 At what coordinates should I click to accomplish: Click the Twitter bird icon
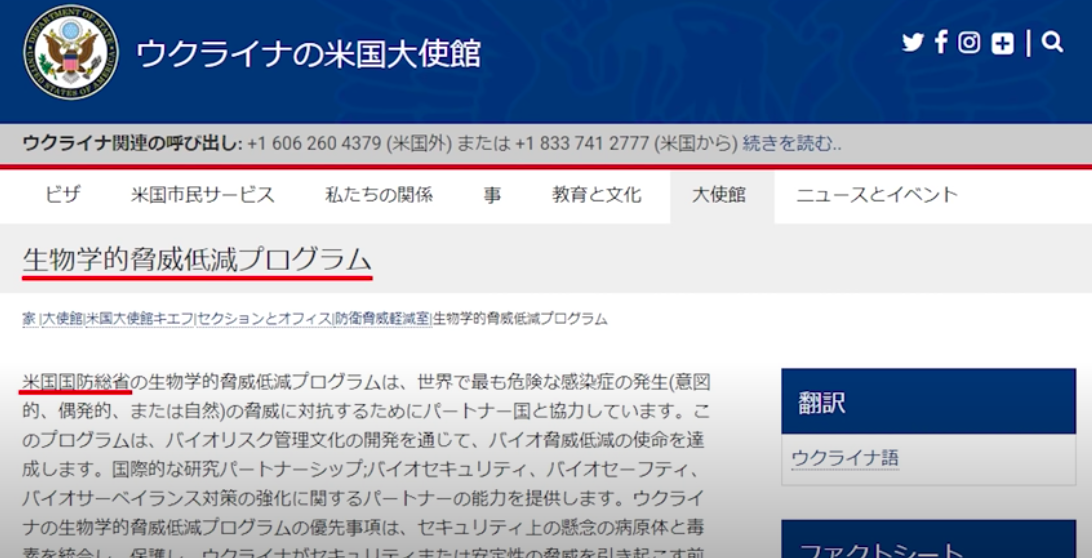(x=912, y=43)
